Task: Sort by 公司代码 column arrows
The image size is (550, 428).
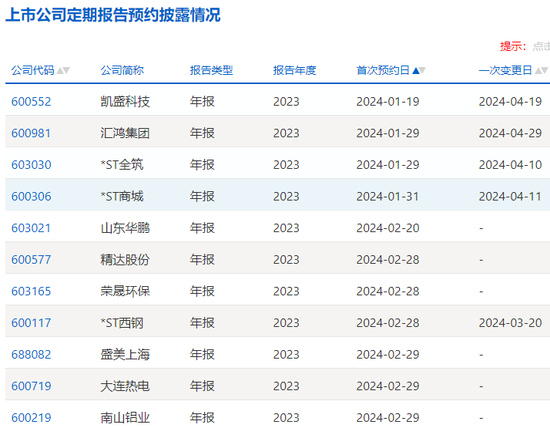Action: (63, 71)
